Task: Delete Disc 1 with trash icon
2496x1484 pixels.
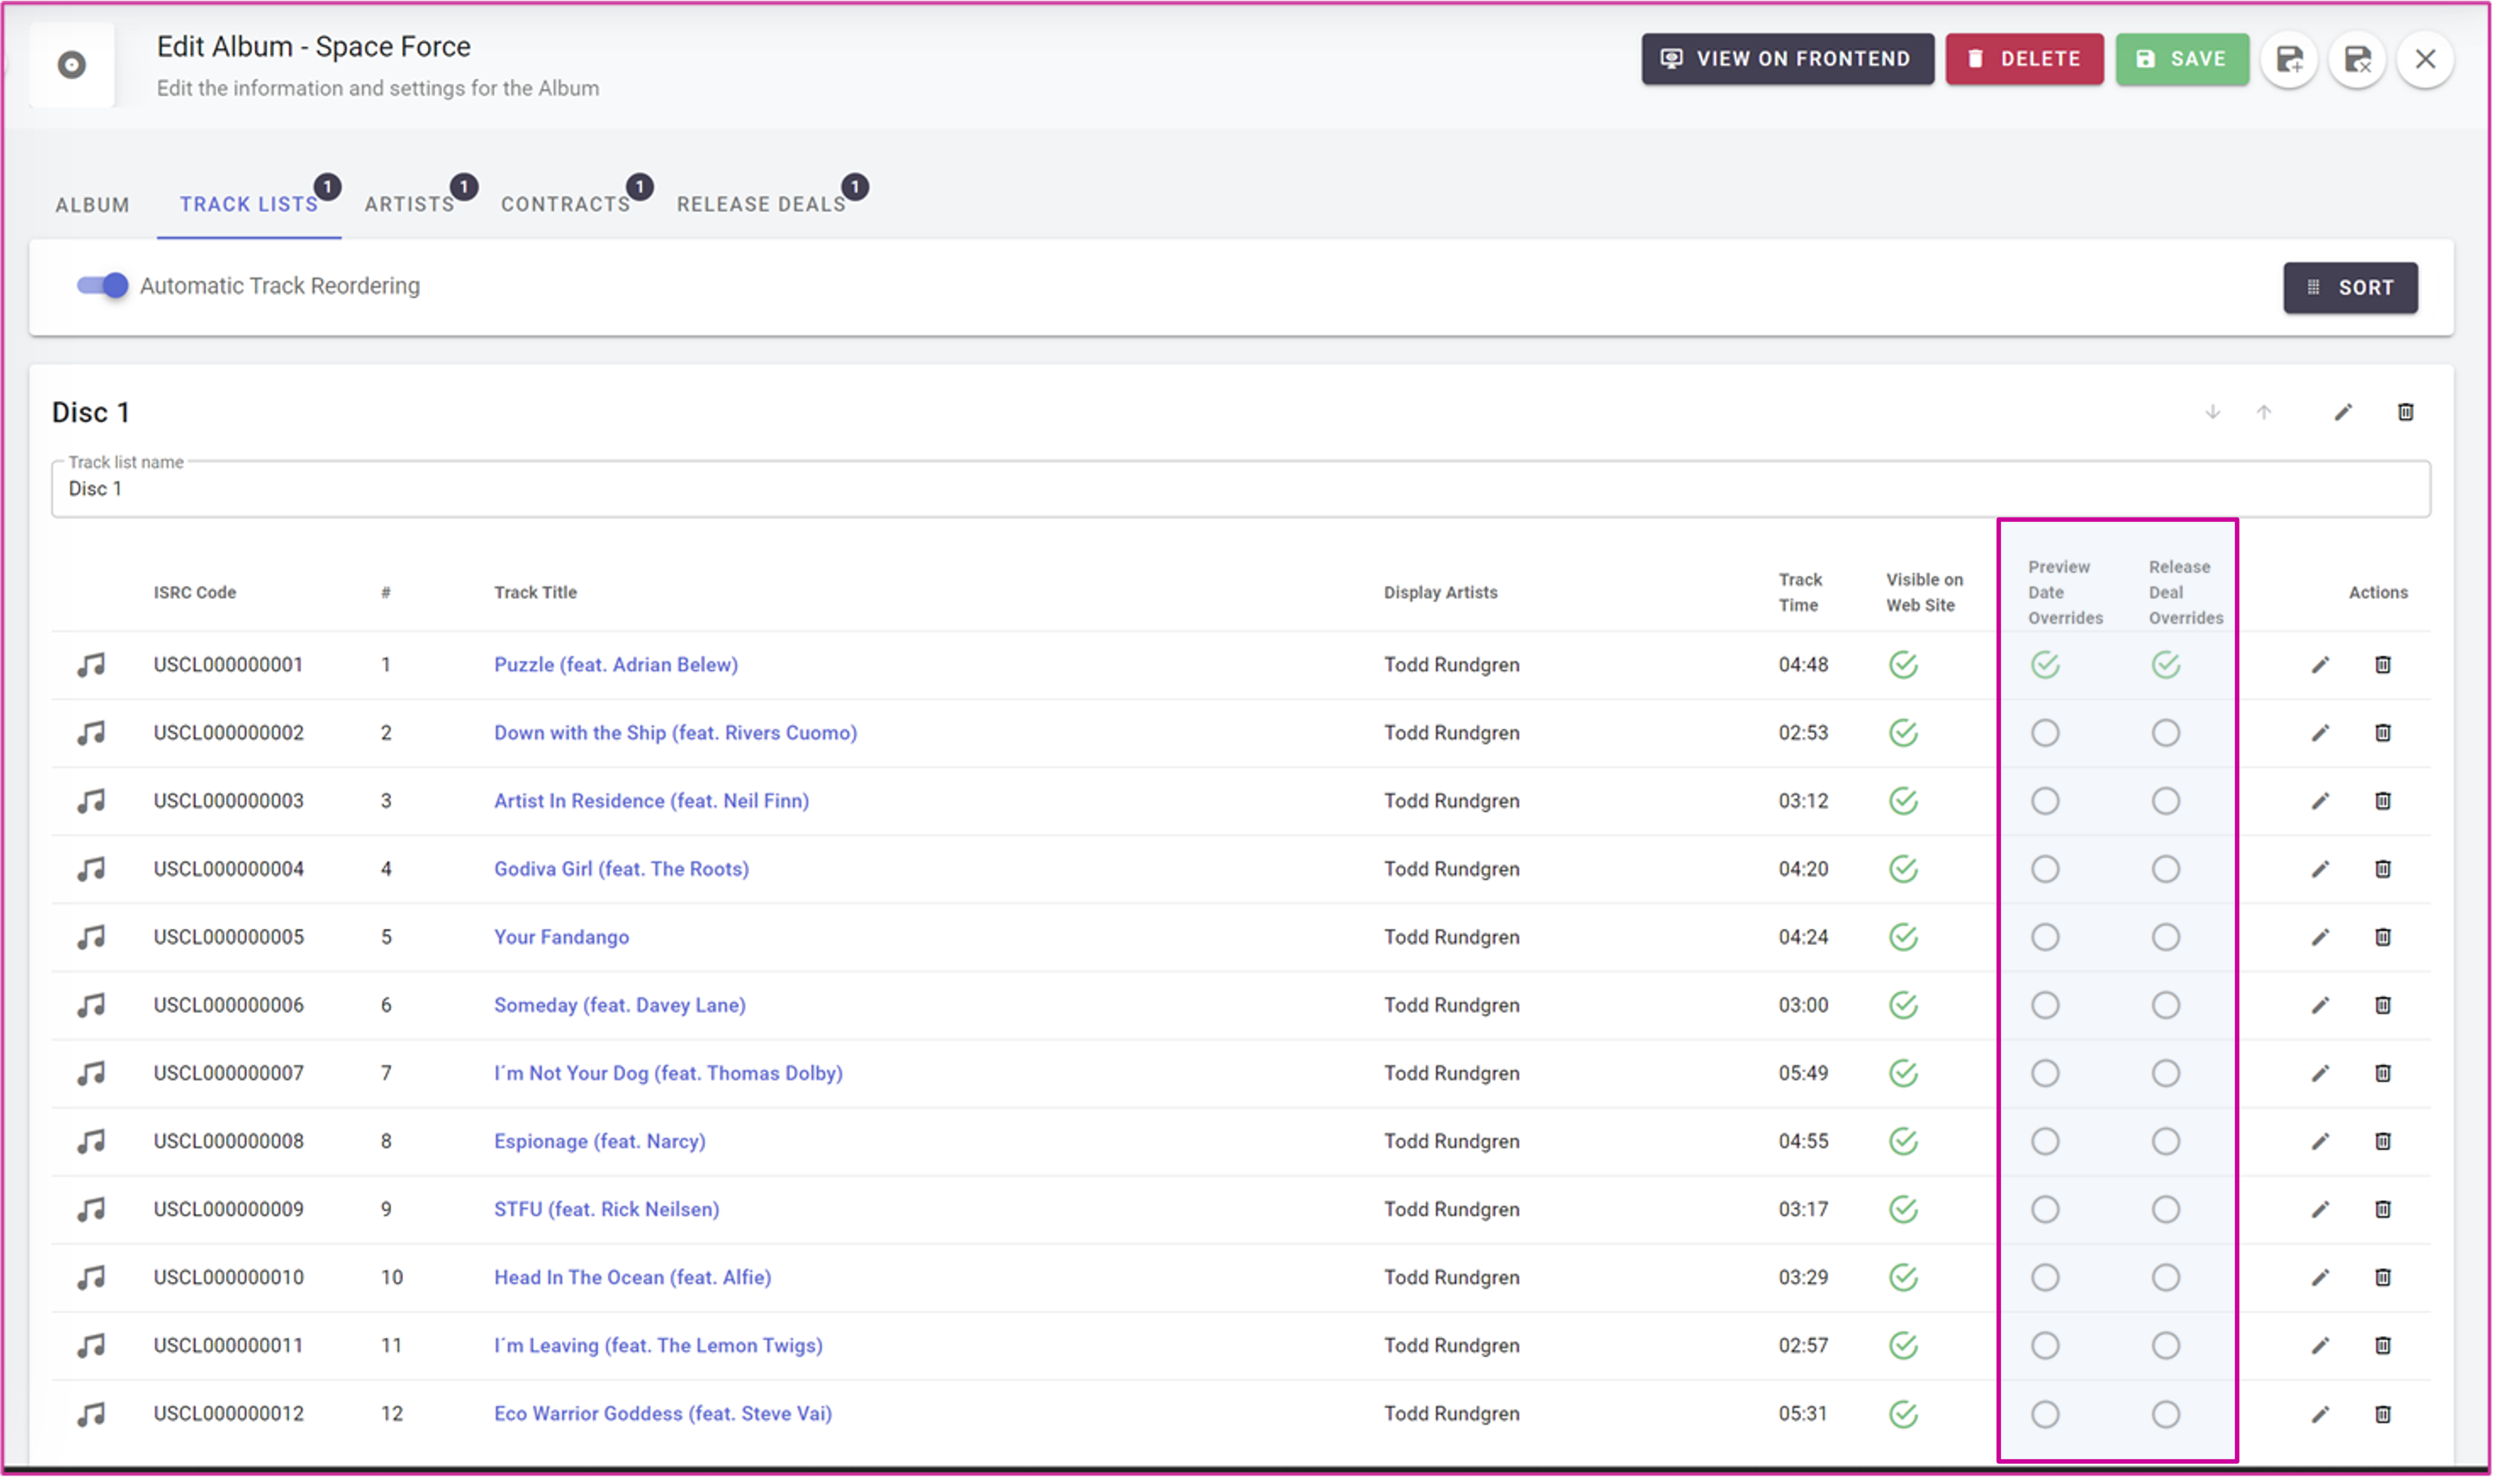Action: coord(2405,412)
